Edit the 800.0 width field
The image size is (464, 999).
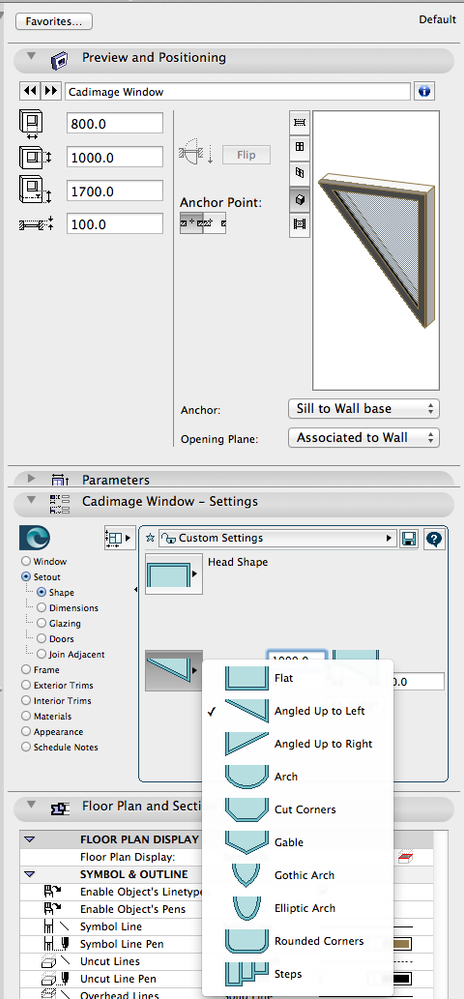[x=115, y=124]
